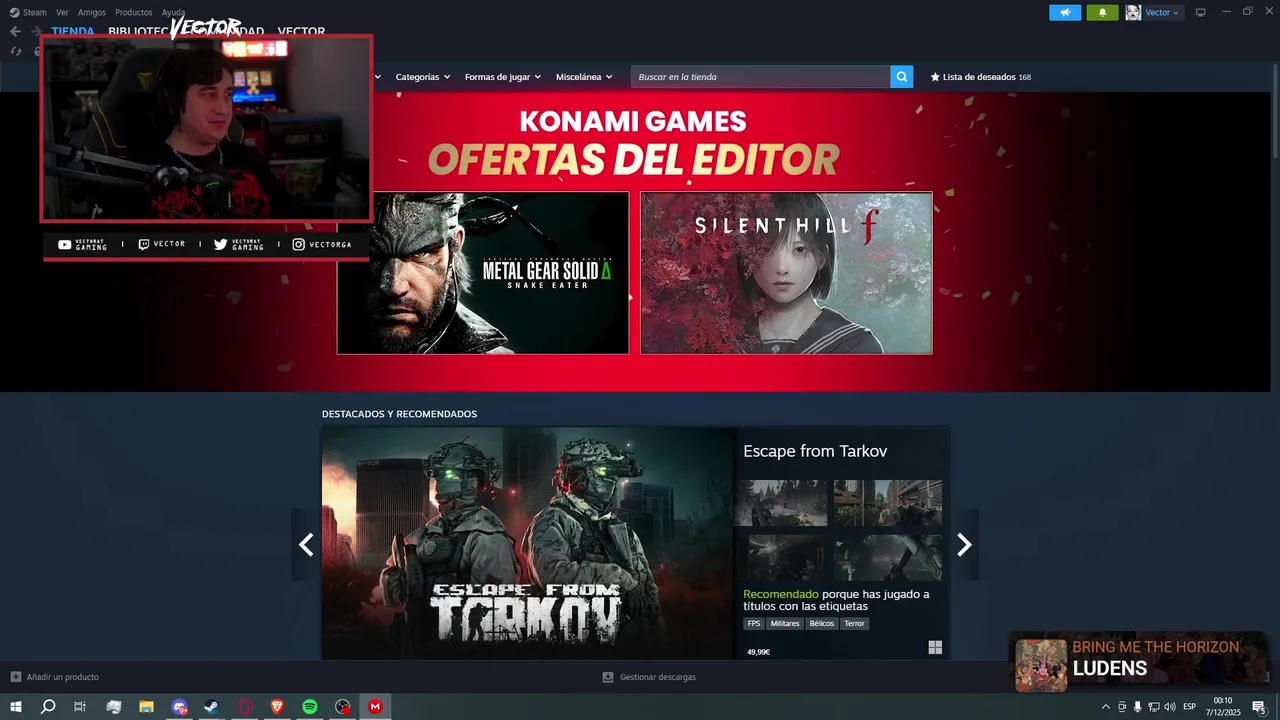
Task: Open Task View in the taskbar
Action: point(80,707)
